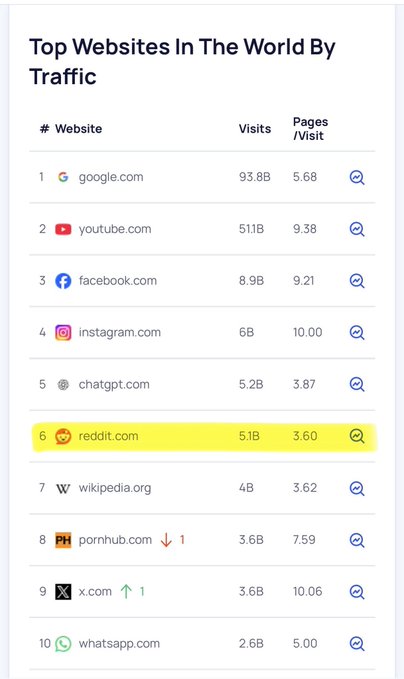Click the WhatsApp logo icon
The height and width of the screenshot is (679, 404).
point(63,644)
